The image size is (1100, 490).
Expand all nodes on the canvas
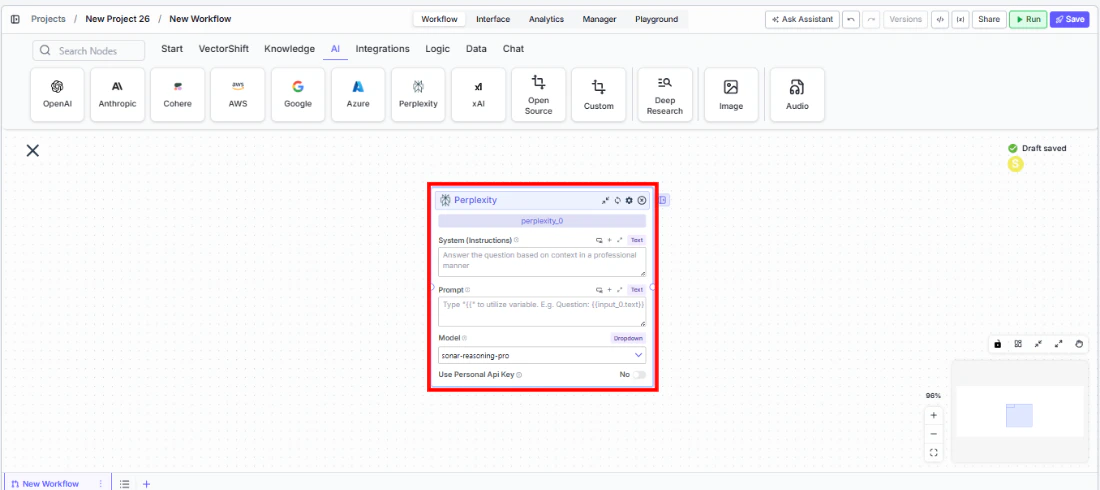(1059, 343)
